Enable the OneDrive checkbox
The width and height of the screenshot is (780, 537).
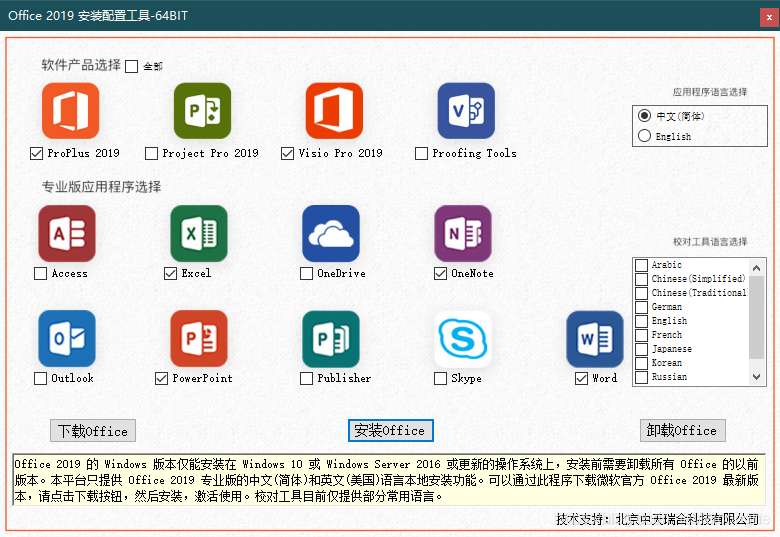click(306, 273)
